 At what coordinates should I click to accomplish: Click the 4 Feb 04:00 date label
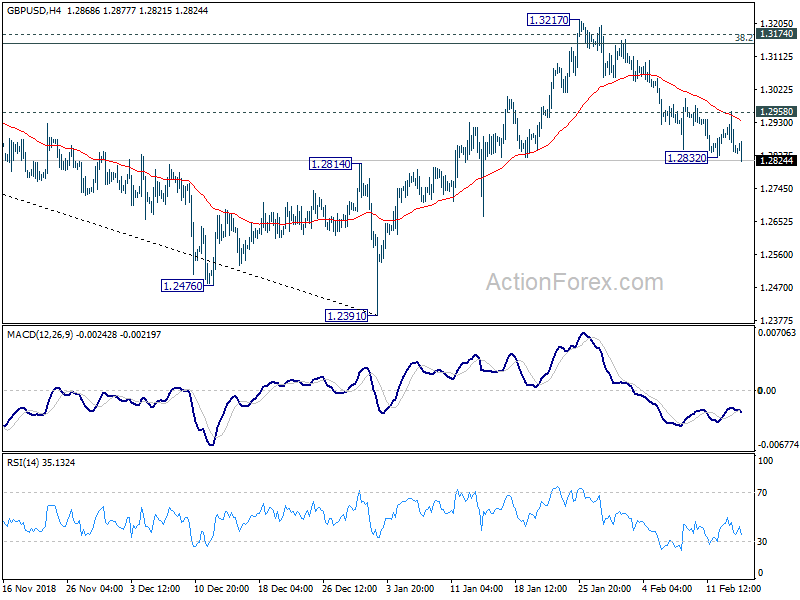(667, 588)
